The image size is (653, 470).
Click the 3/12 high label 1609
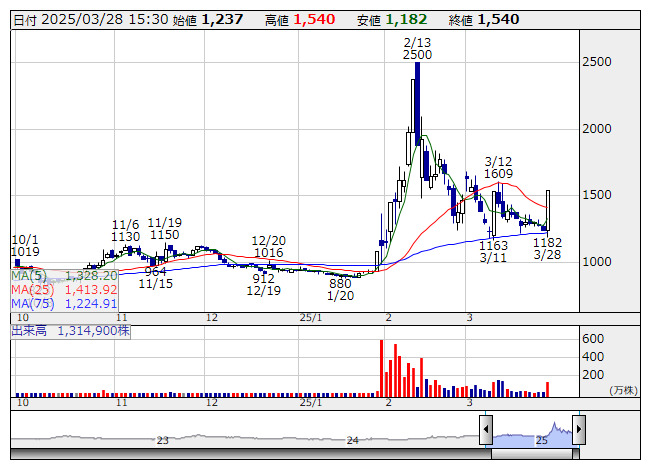coord(499,167)
